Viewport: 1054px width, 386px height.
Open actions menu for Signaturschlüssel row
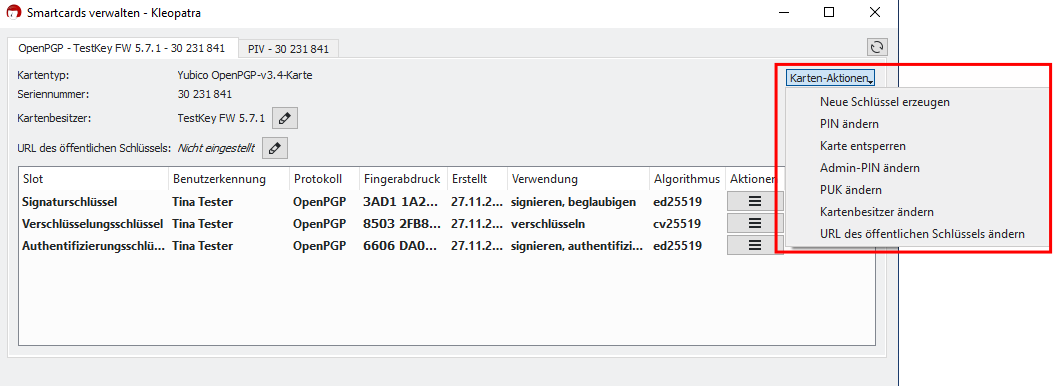point(754,202)
